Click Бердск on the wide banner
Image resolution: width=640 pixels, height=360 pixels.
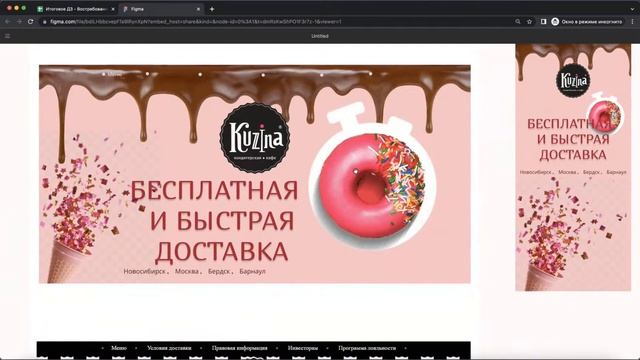coord(220,271)
